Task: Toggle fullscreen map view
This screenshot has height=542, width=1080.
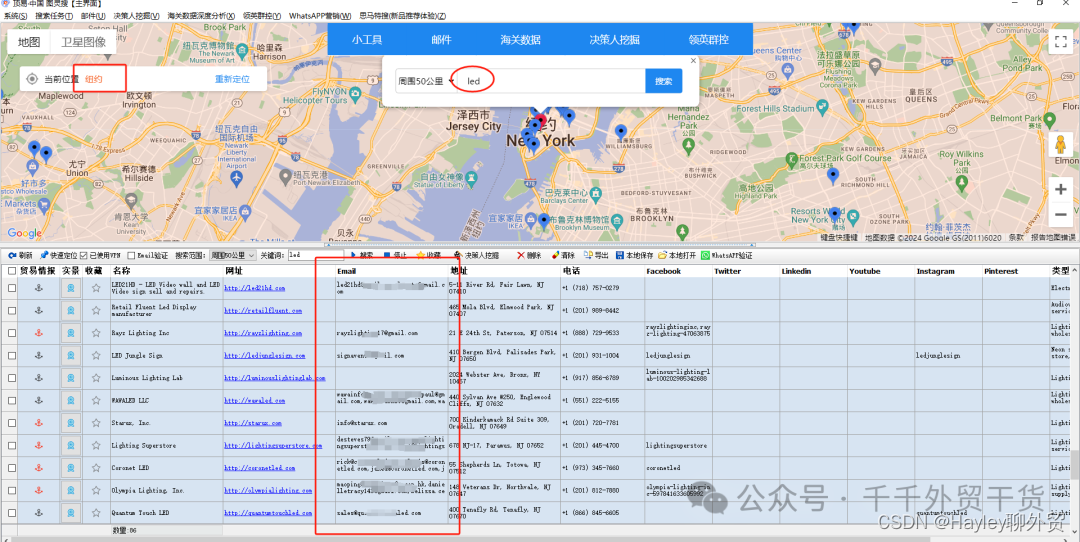Action: 1059,41
